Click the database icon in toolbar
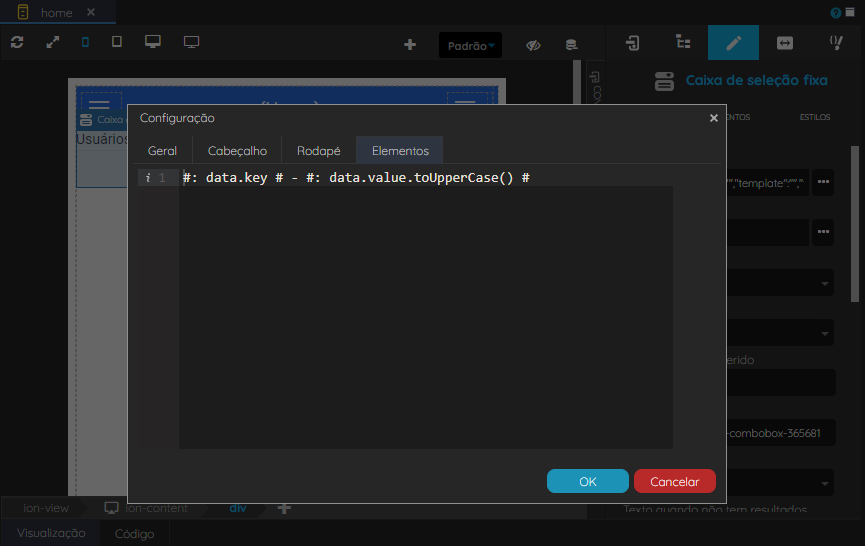This screenshot has width=865, height=546. [572, 45]
